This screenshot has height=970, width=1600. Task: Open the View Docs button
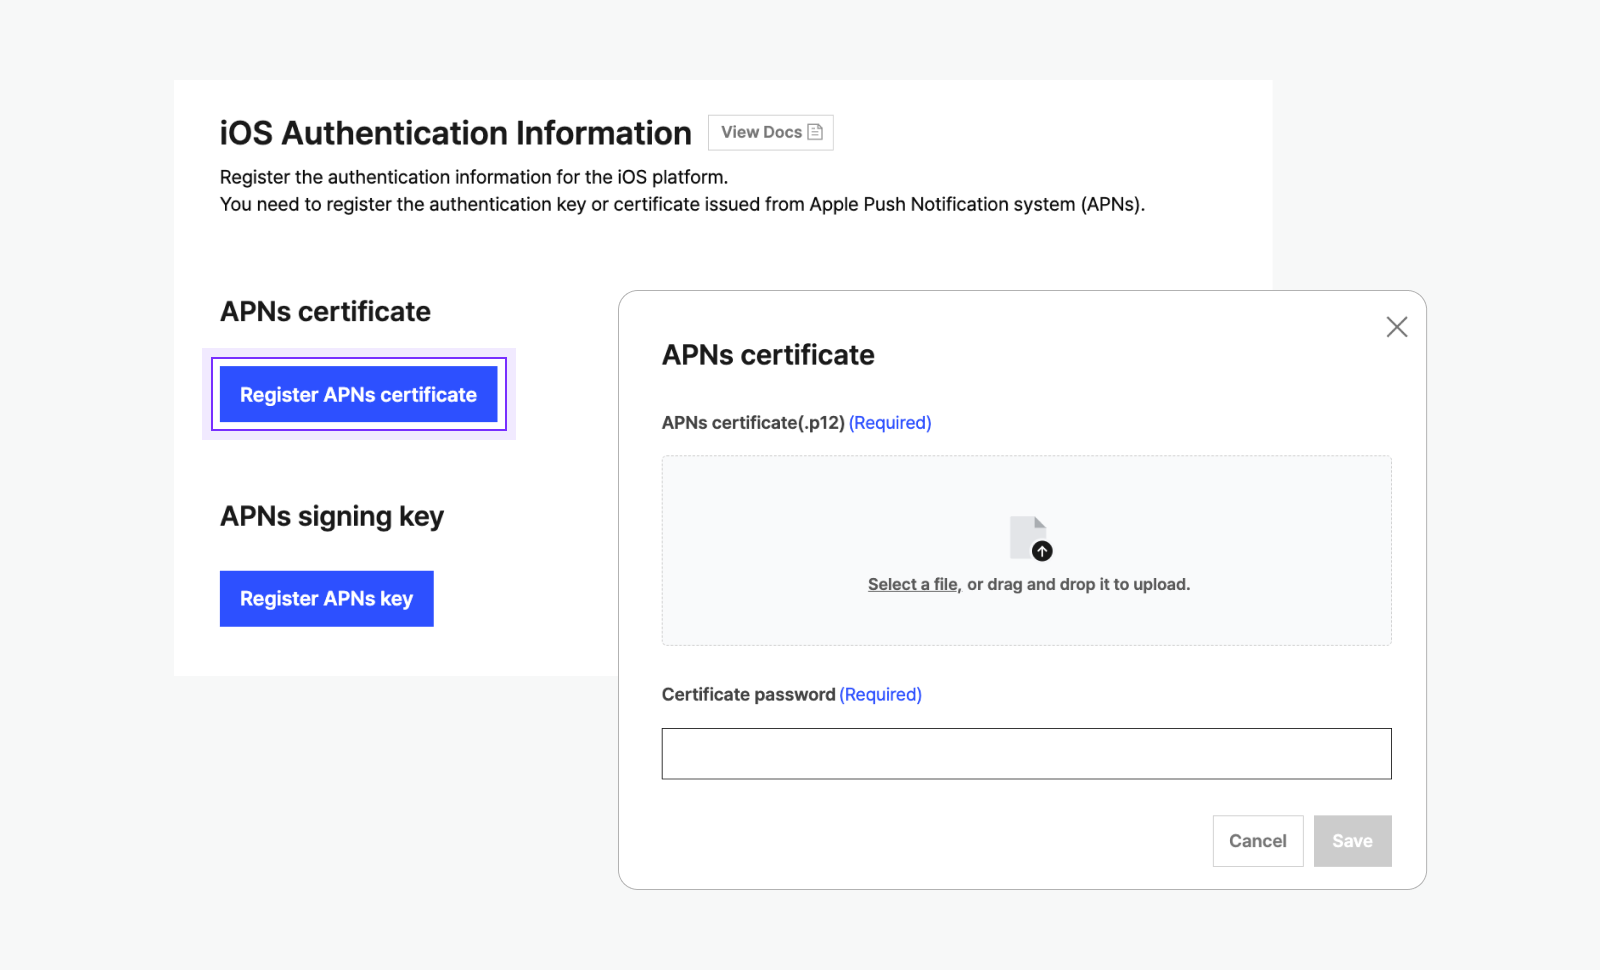pyautogui.click(x=770, y=132)
